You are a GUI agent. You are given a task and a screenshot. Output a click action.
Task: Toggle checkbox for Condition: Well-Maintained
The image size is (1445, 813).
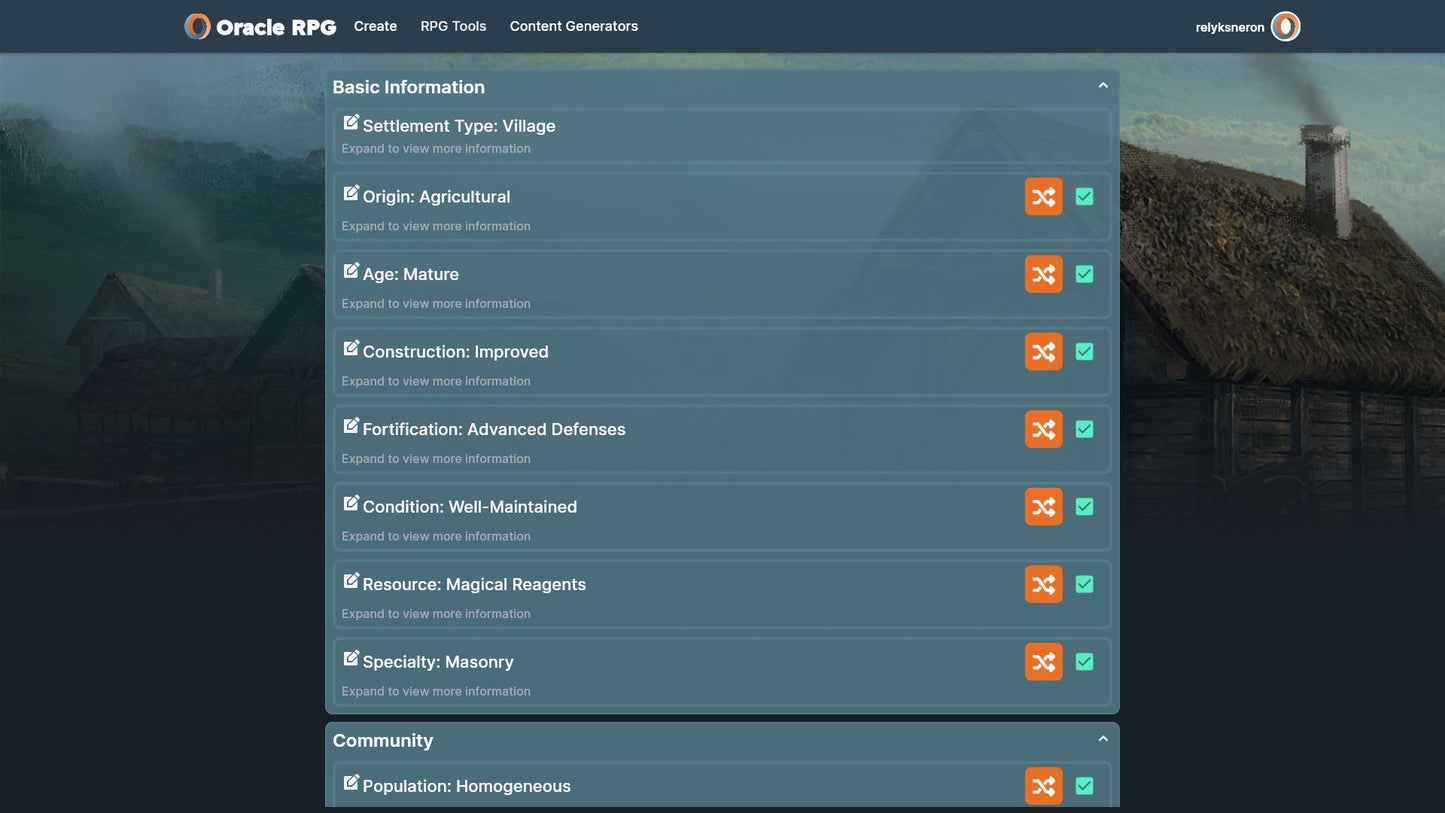(1084, 507)
